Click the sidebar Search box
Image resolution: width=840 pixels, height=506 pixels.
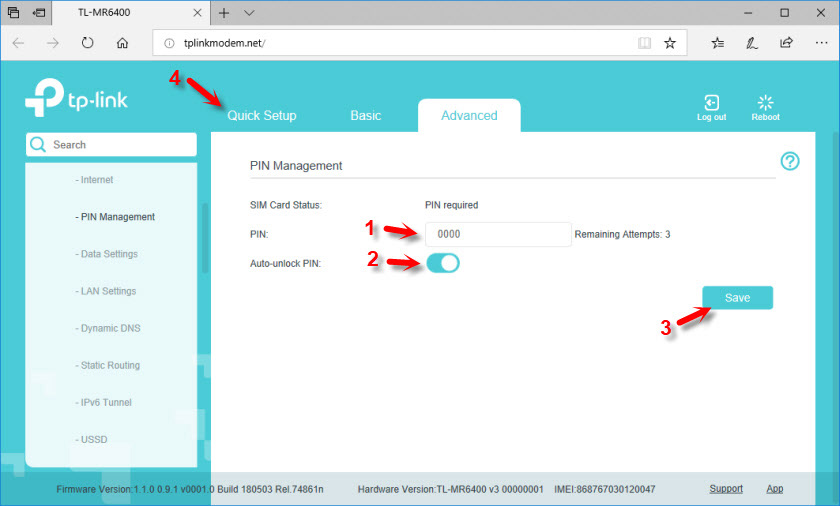click(111, 144)
